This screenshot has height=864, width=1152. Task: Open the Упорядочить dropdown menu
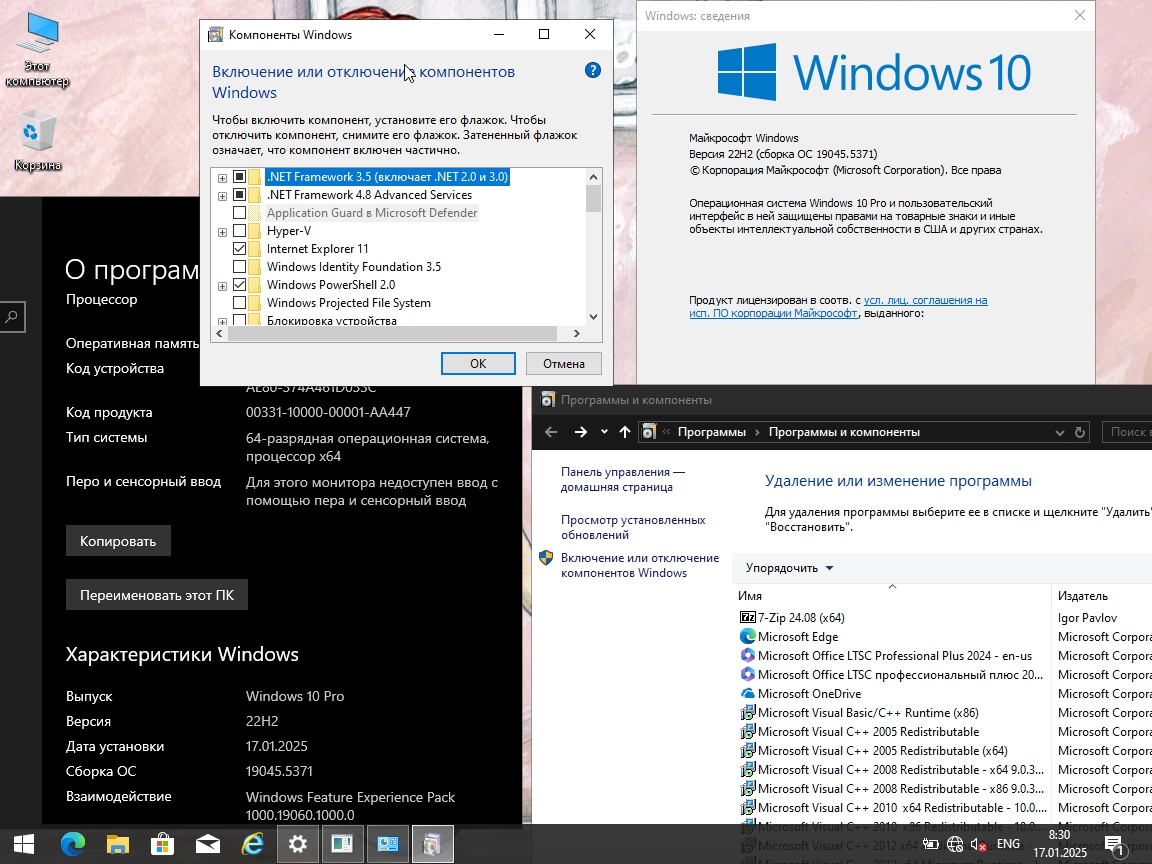(789, 568)
